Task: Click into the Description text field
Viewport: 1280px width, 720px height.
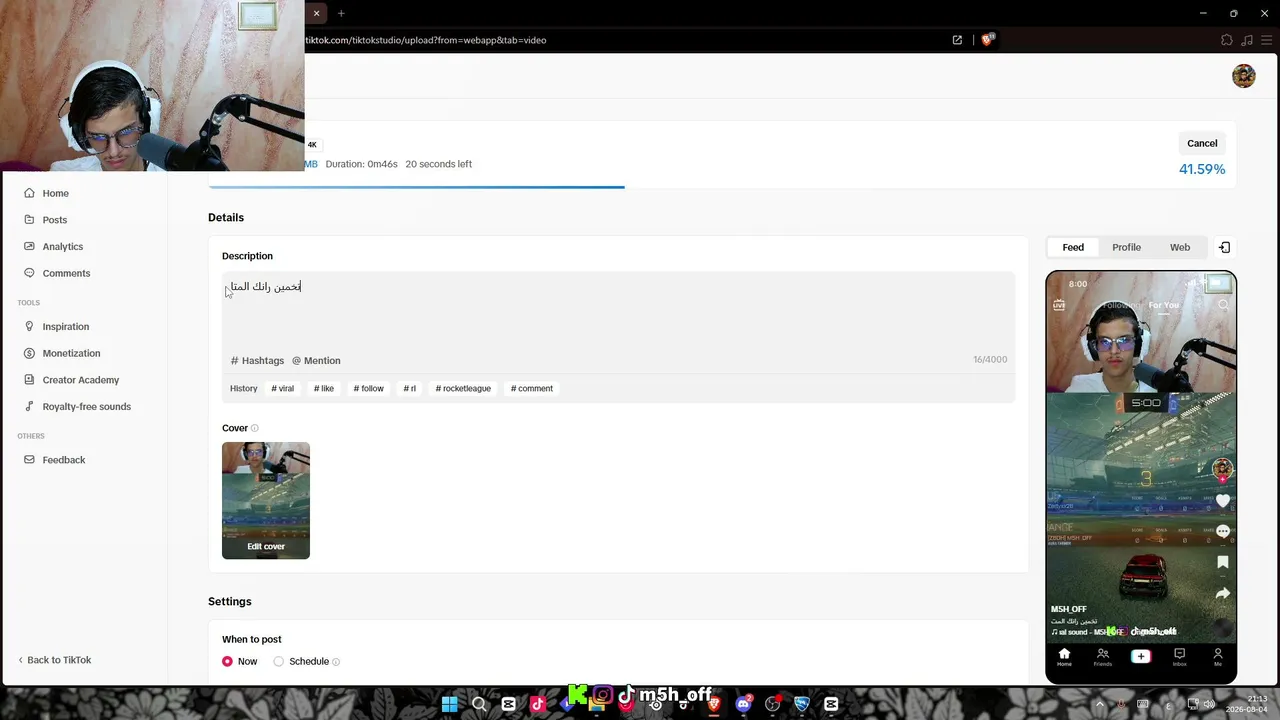Action: coord(618,310)
